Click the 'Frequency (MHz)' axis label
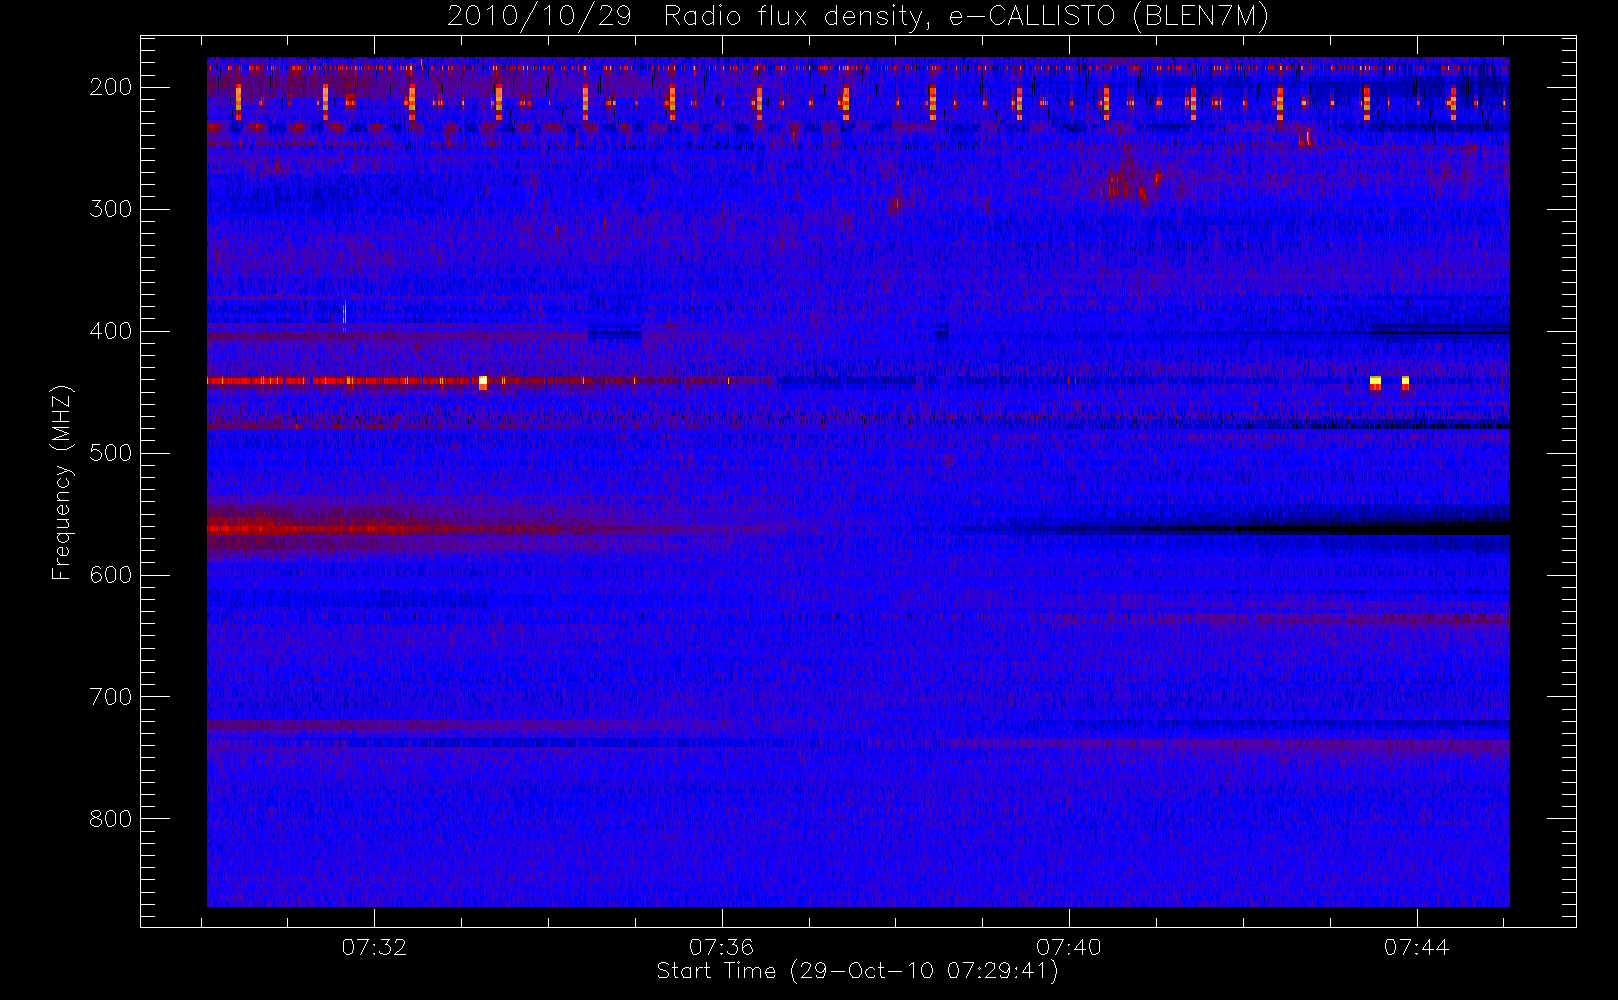Screen dimensions: 1618x1000 pyautogui.click(x=62, y=482)
